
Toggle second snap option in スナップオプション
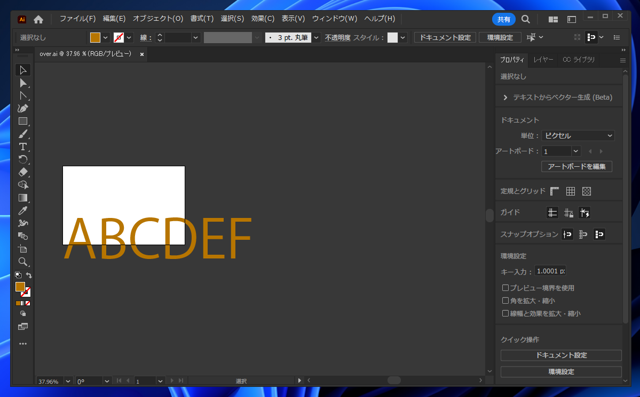click(x=583, y=234)
